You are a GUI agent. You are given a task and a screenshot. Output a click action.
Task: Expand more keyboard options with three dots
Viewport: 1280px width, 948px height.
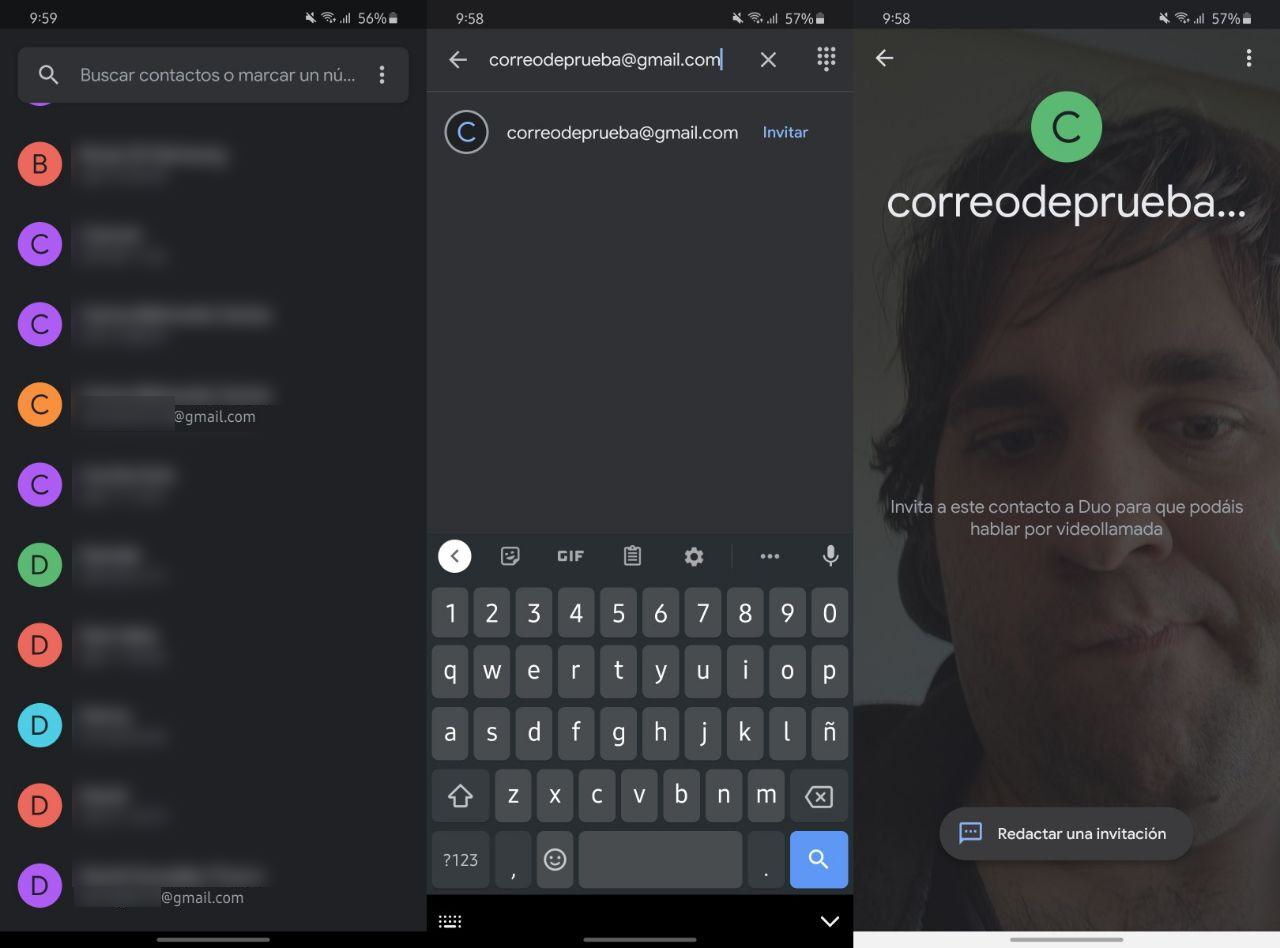(x=769, y=556)
